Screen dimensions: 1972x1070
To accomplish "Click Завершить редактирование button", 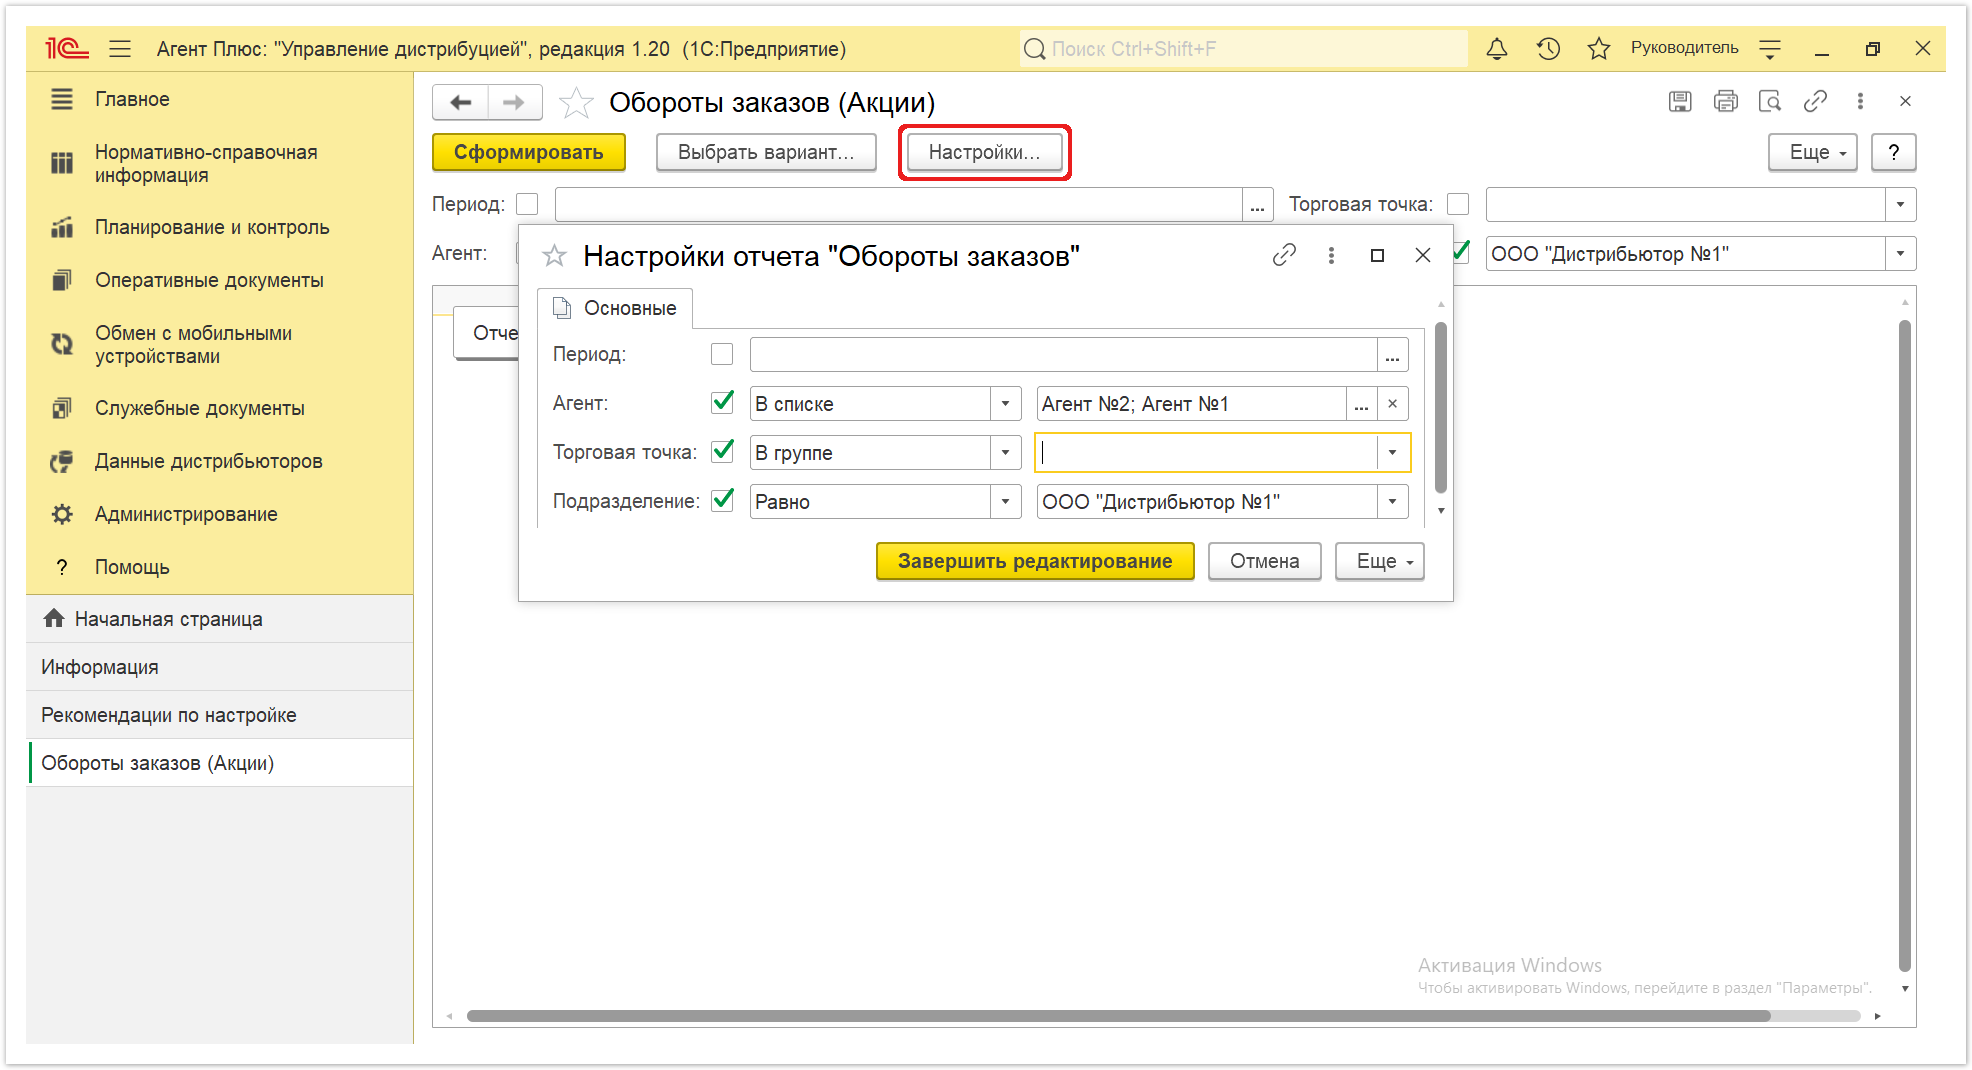I will click(x=1035, y=561).
